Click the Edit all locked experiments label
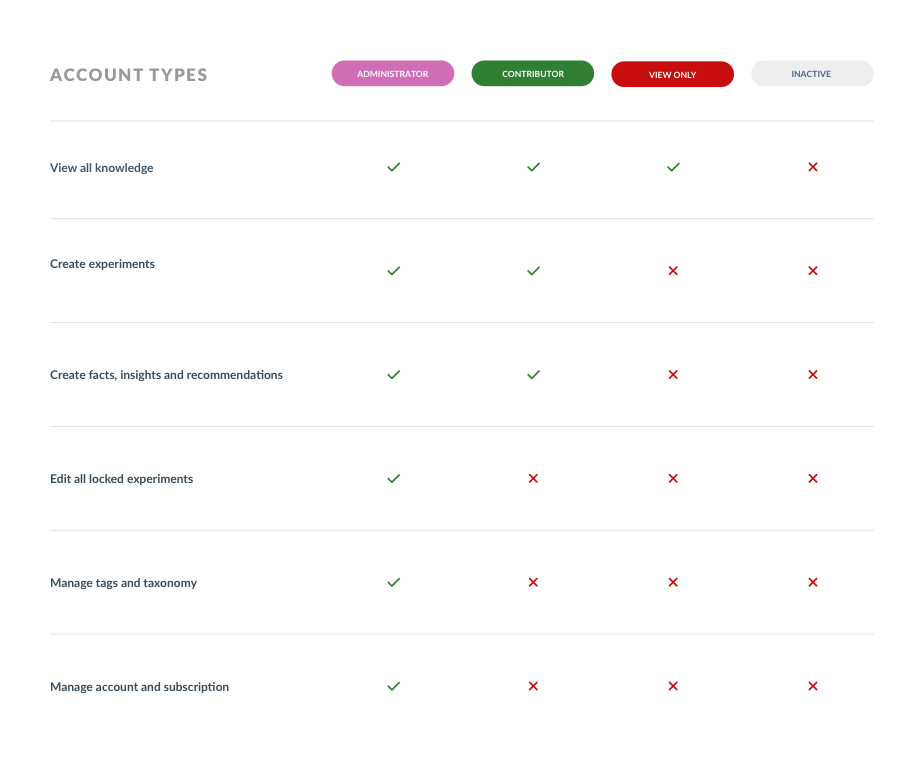The image size is (907, 759). click(121, 479)
